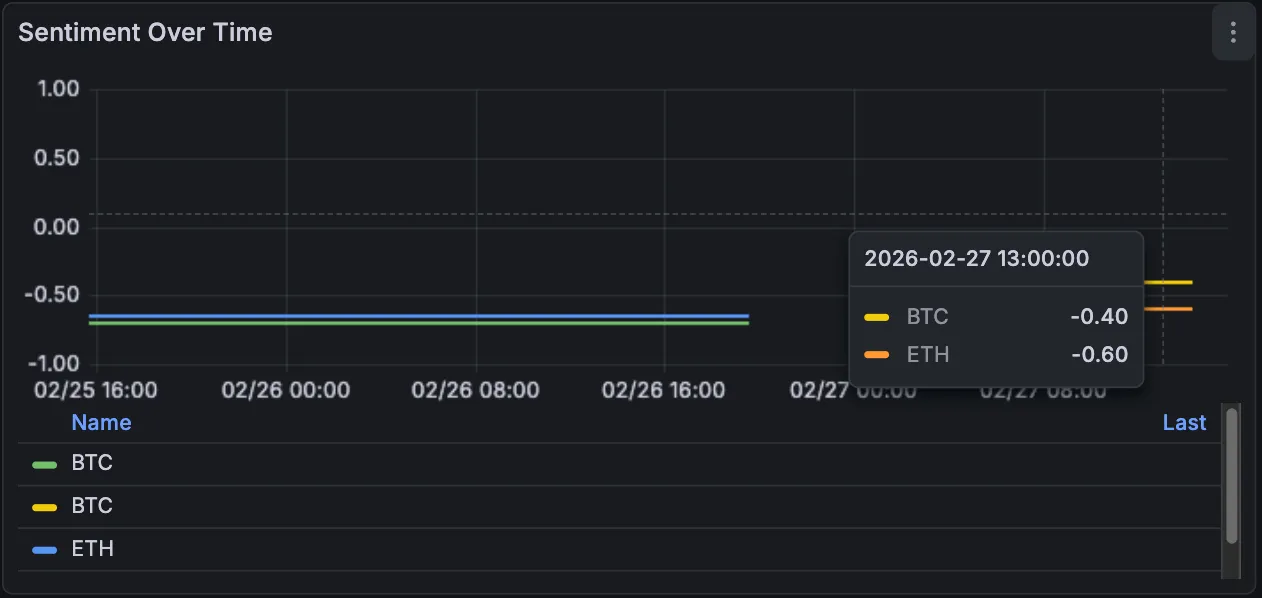Click the legend vertical scrollbar thumb
This screenshot has width=1262, height=598.
tap(1232, 475)
